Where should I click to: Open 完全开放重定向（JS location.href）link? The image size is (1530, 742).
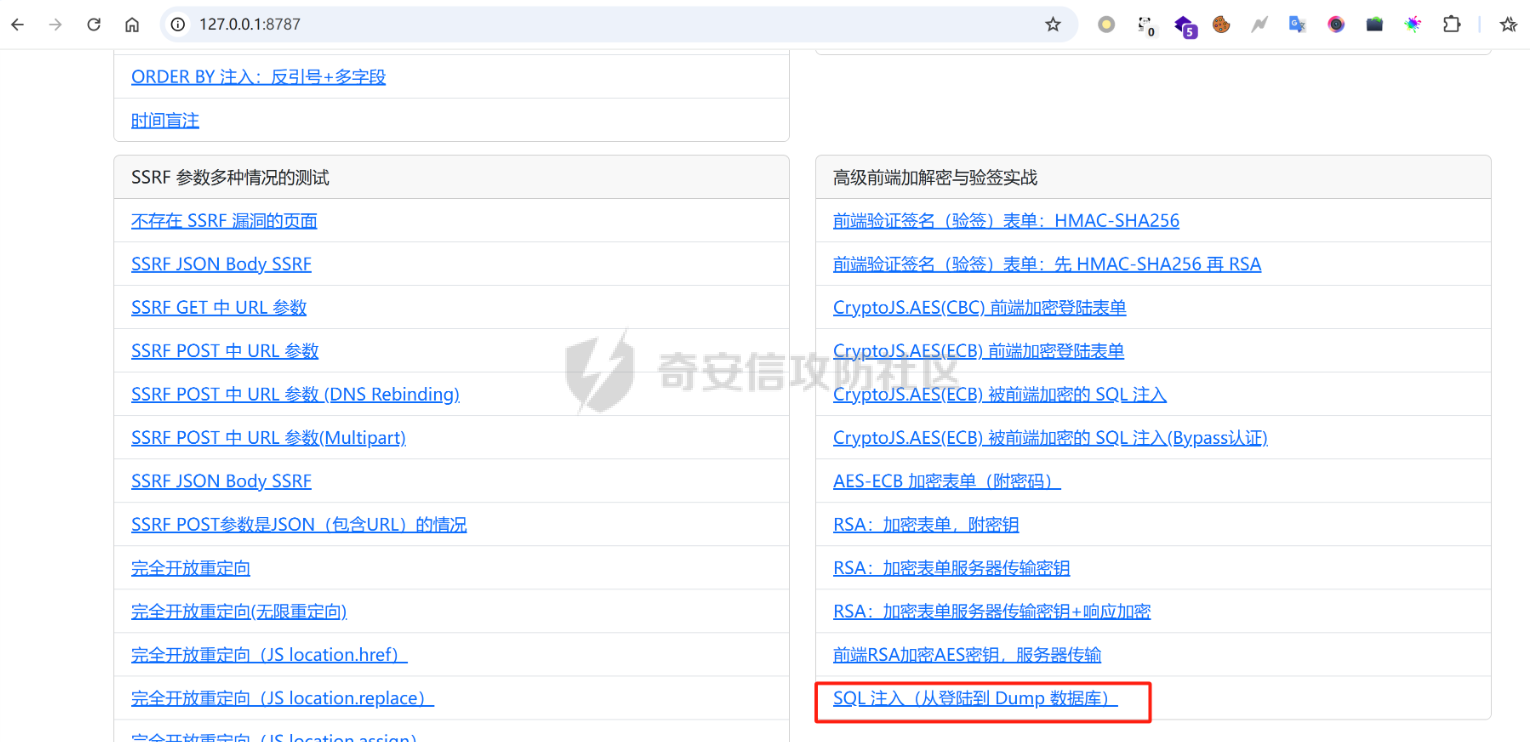click(269, 655)
